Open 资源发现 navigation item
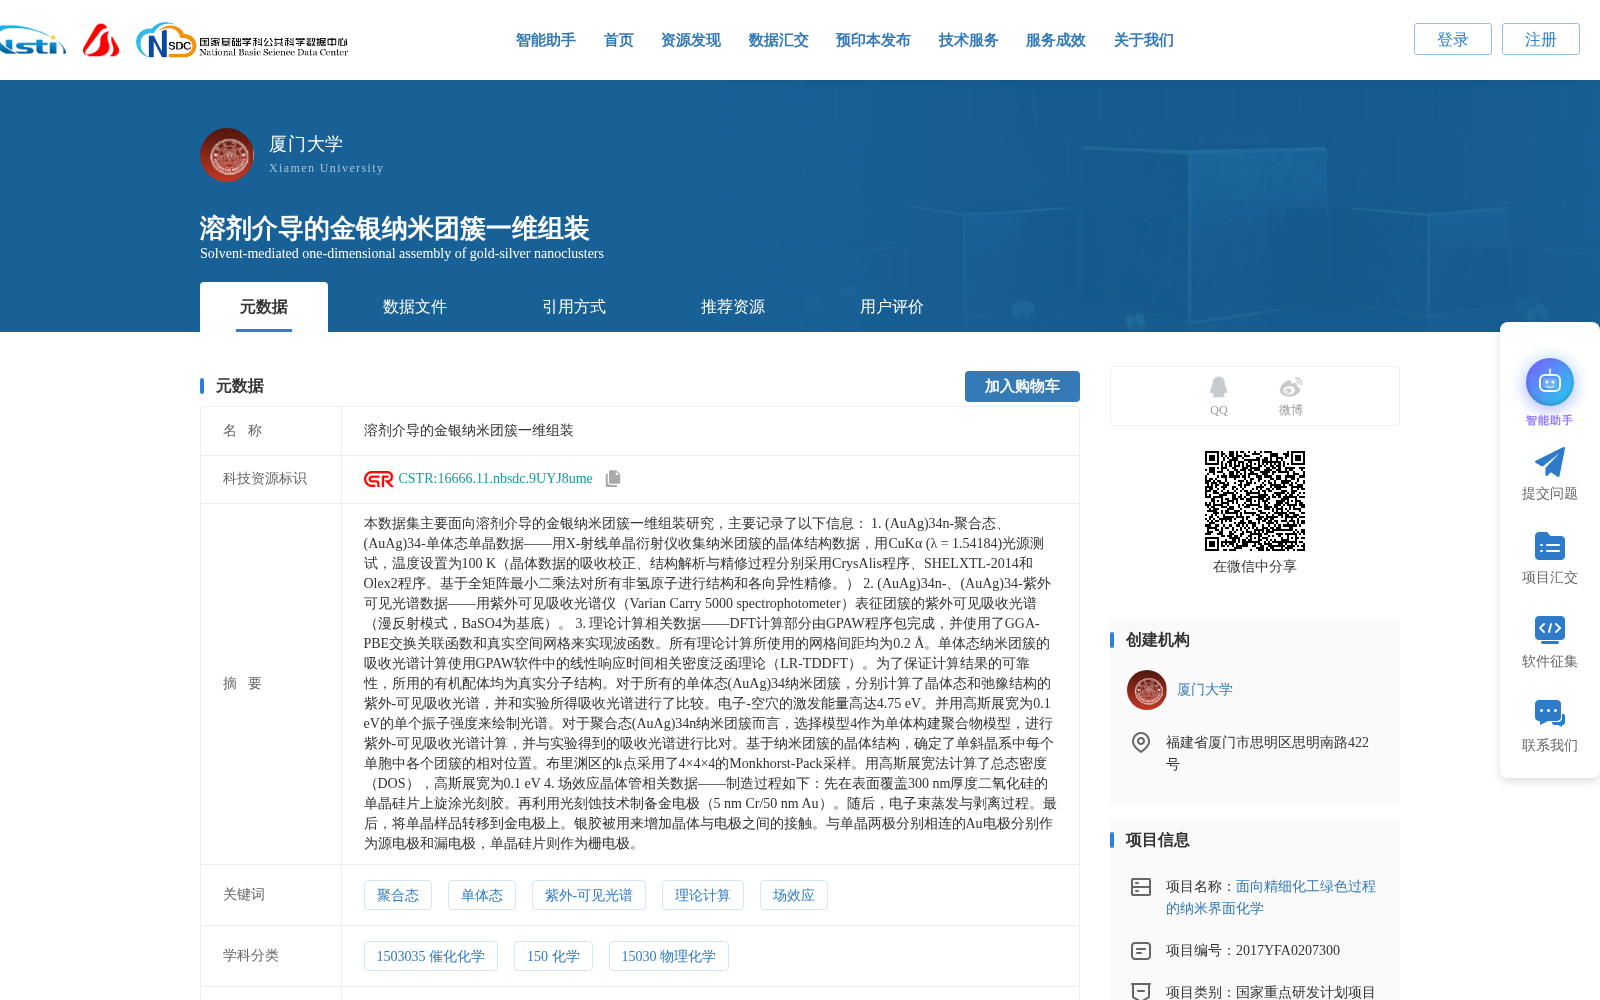 tap(691, 40)
